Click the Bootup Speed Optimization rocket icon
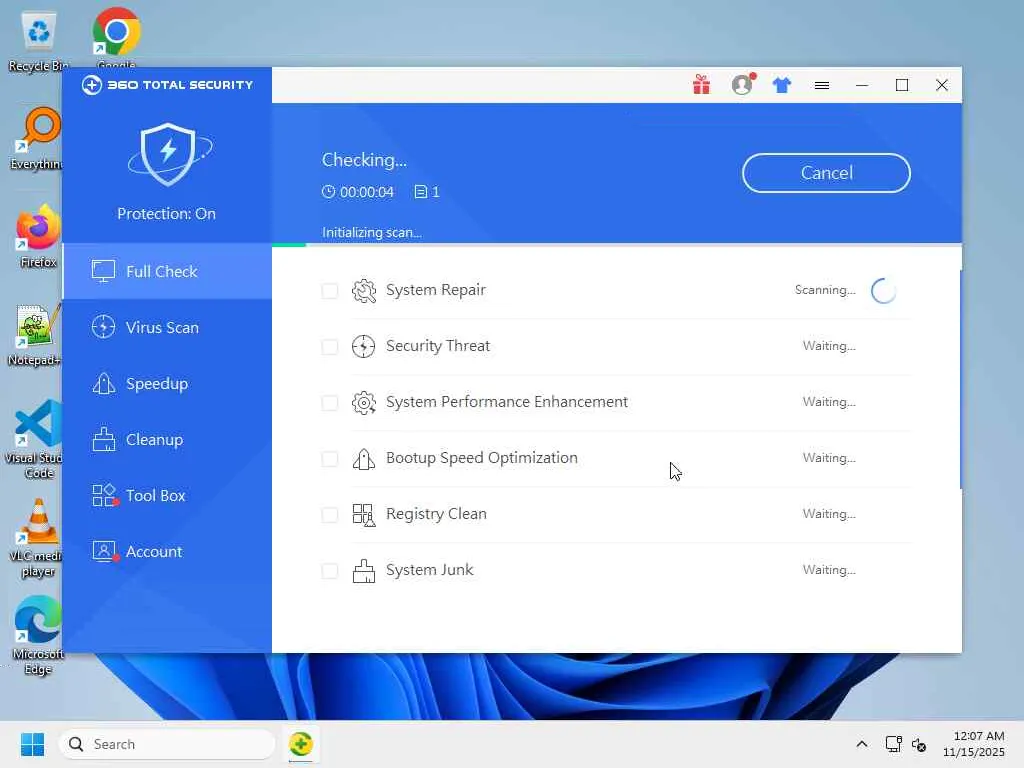The width and height of the screenshot is (1024, 768). (x=364, y=458)
